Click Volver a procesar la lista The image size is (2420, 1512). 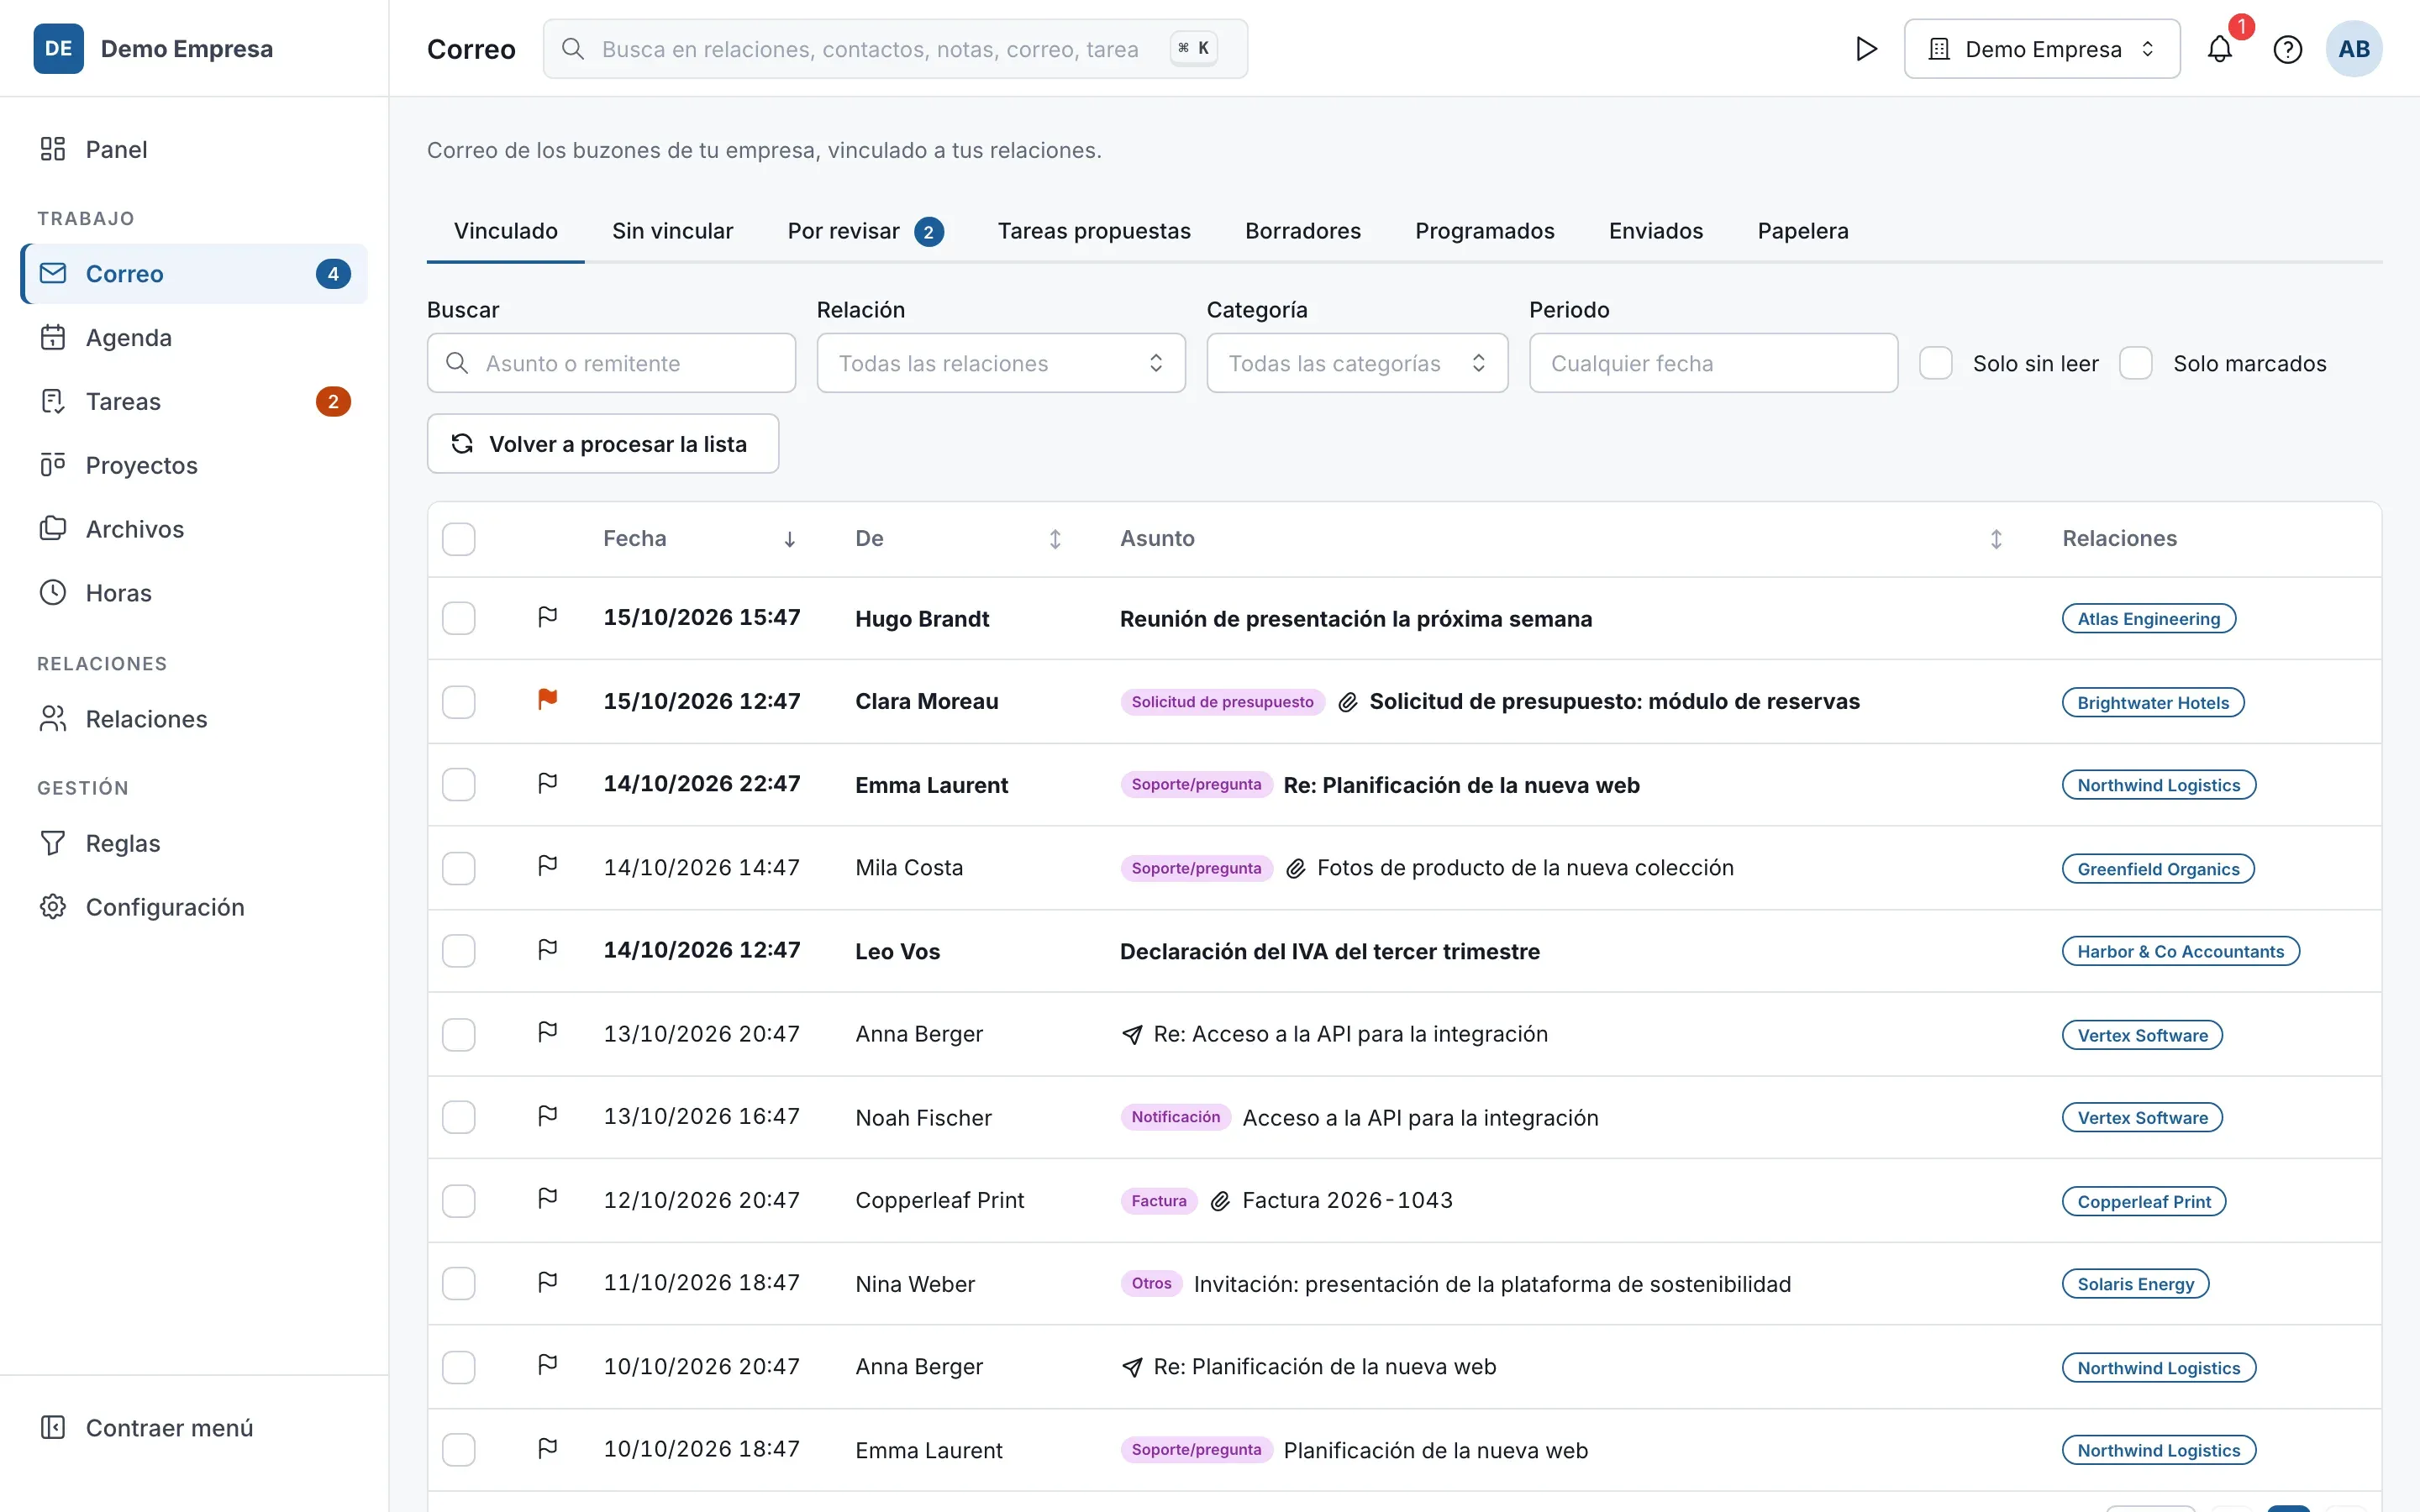tap(603, 444)
